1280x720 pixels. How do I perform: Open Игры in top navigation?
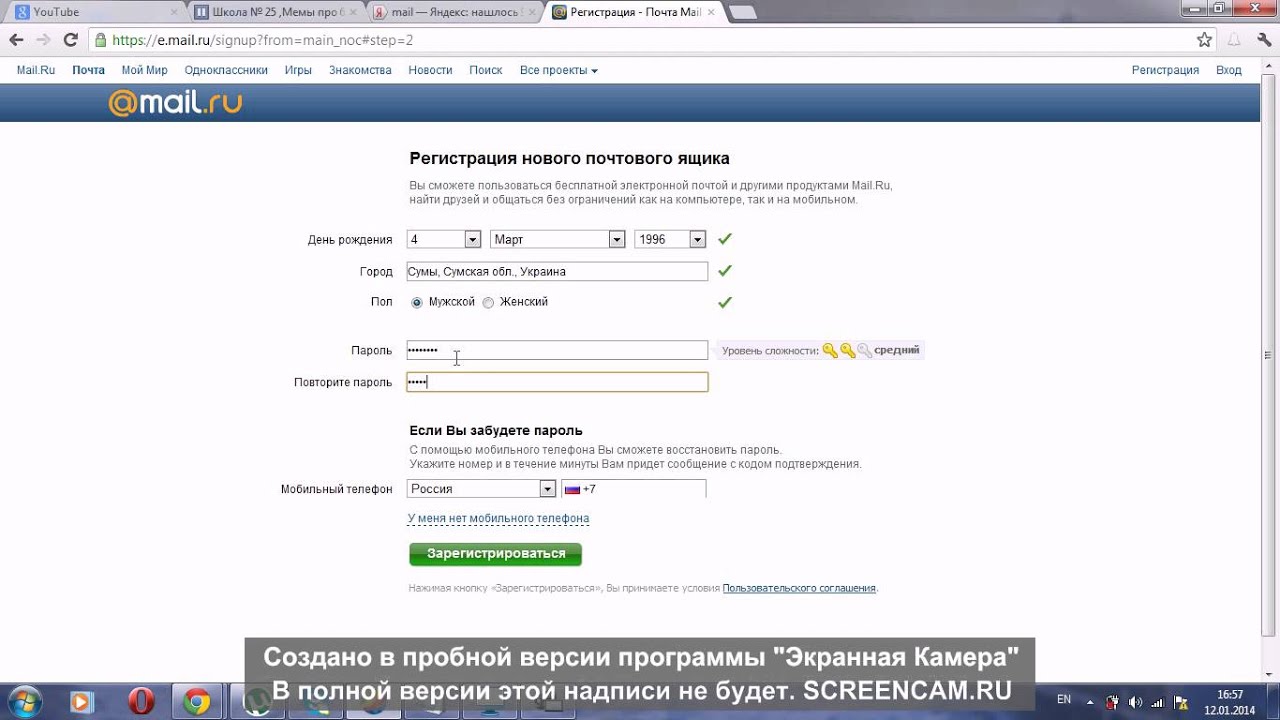(298, 70)
